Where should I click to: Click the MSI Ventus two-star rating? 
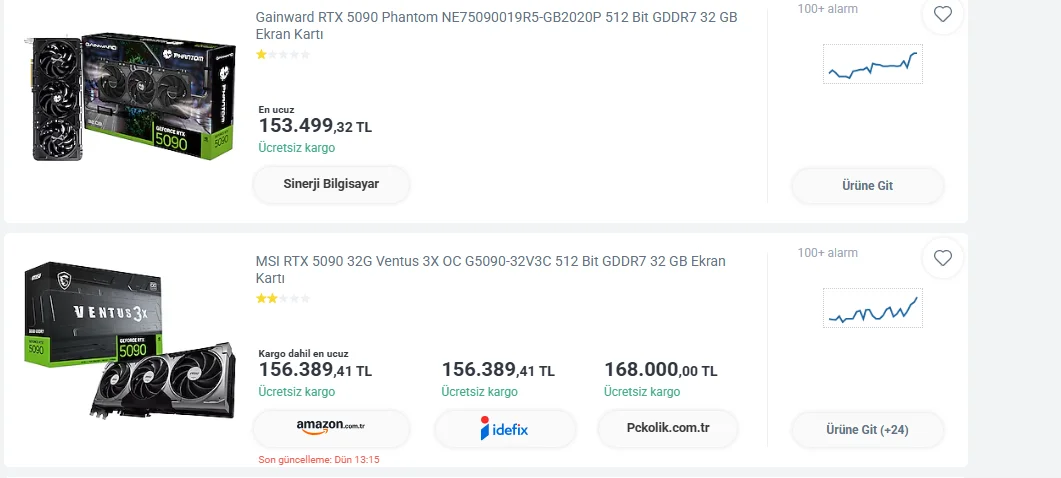click(283, 298)
